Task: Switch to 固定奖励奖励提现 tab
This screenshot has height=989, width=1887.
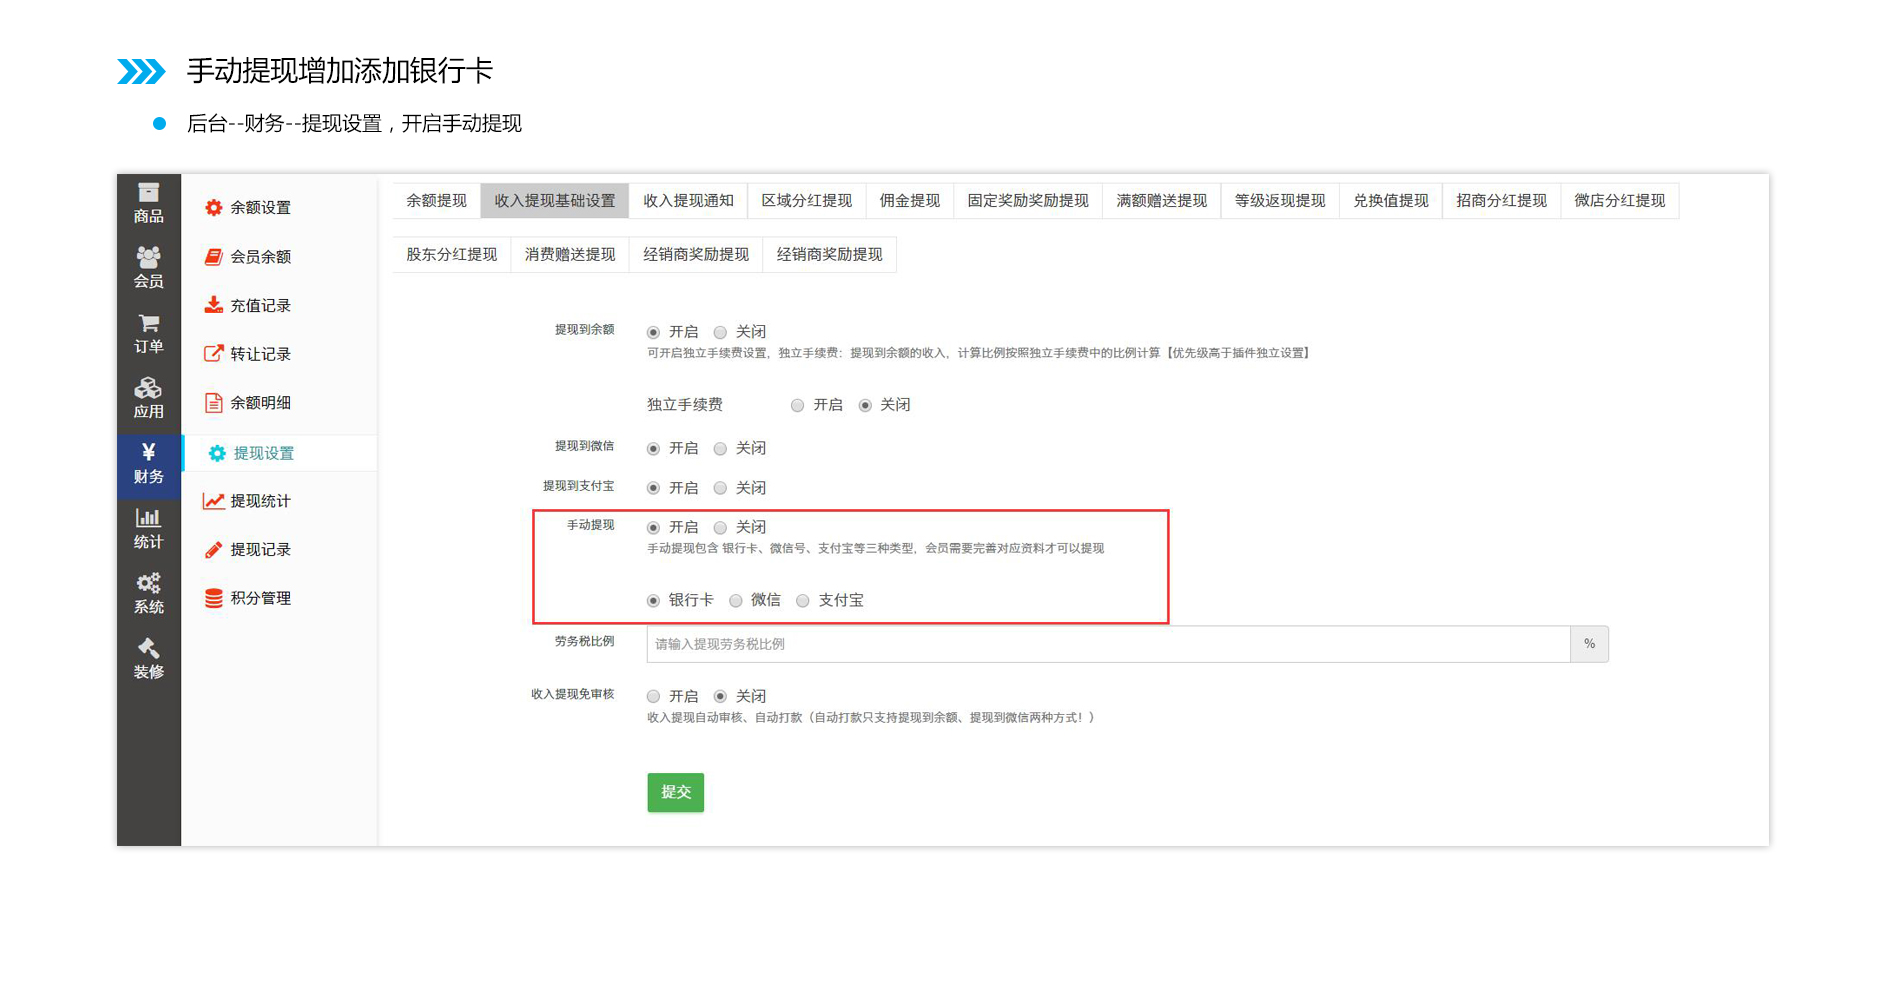Action: point(1028,201)
